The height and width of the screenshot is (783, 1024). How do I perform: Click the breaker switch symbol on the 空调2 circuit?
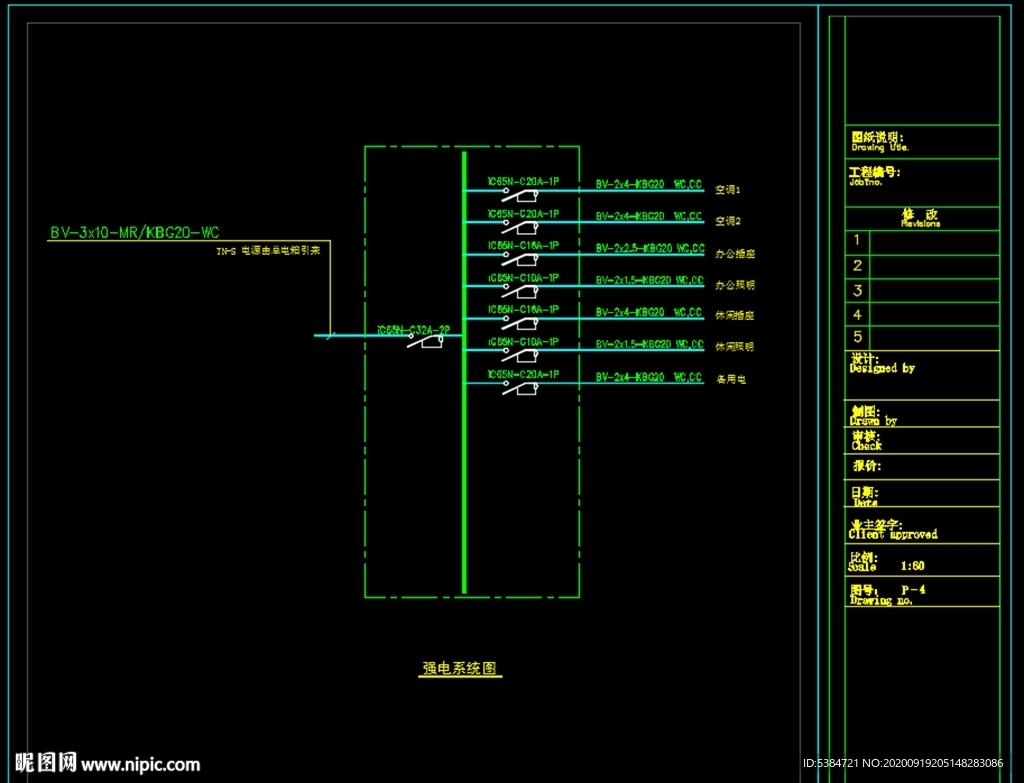pyautogui.click(x=520, y=227)
